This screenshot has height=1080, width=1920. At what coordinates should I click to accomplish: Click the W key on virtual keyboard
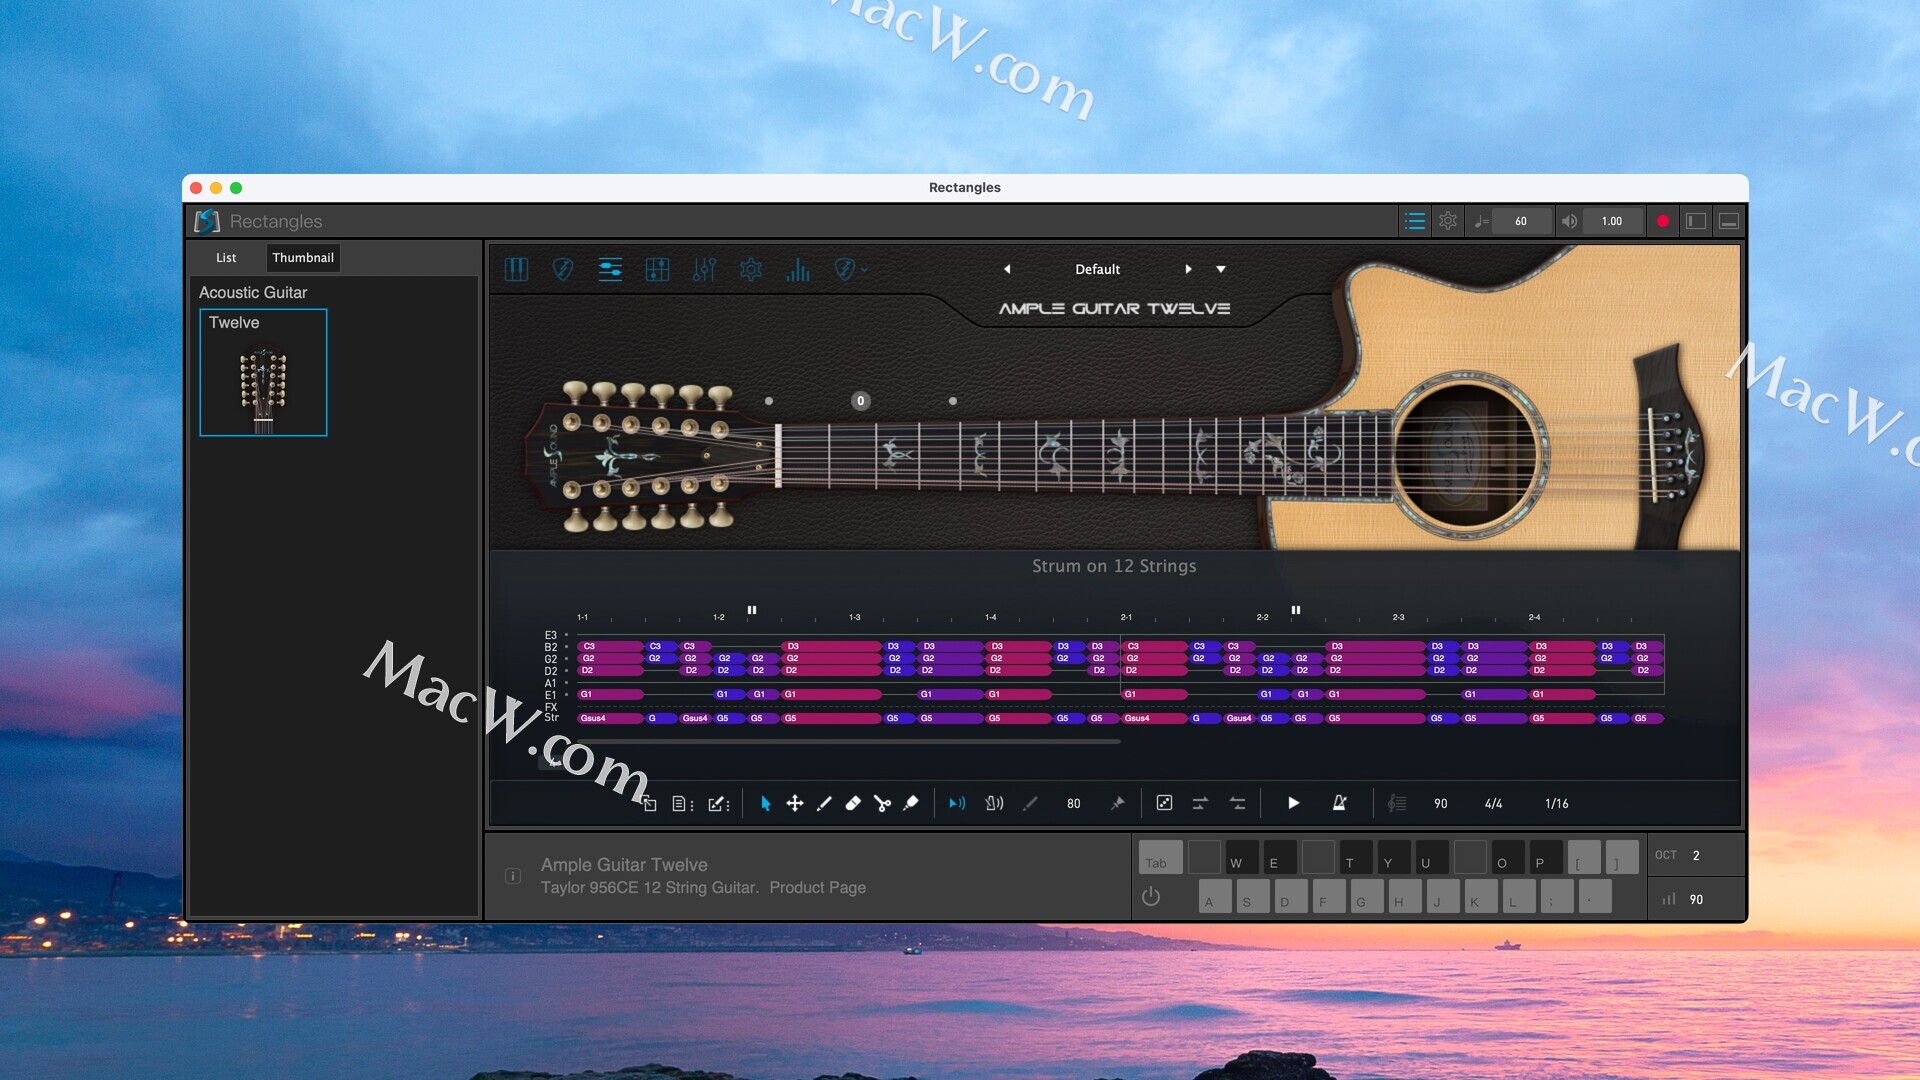[1242, 857]
